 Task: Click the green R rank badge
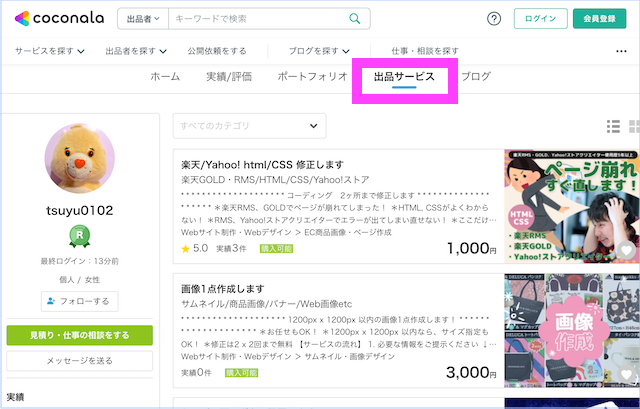pyautogui.click(x=80, y=237)
